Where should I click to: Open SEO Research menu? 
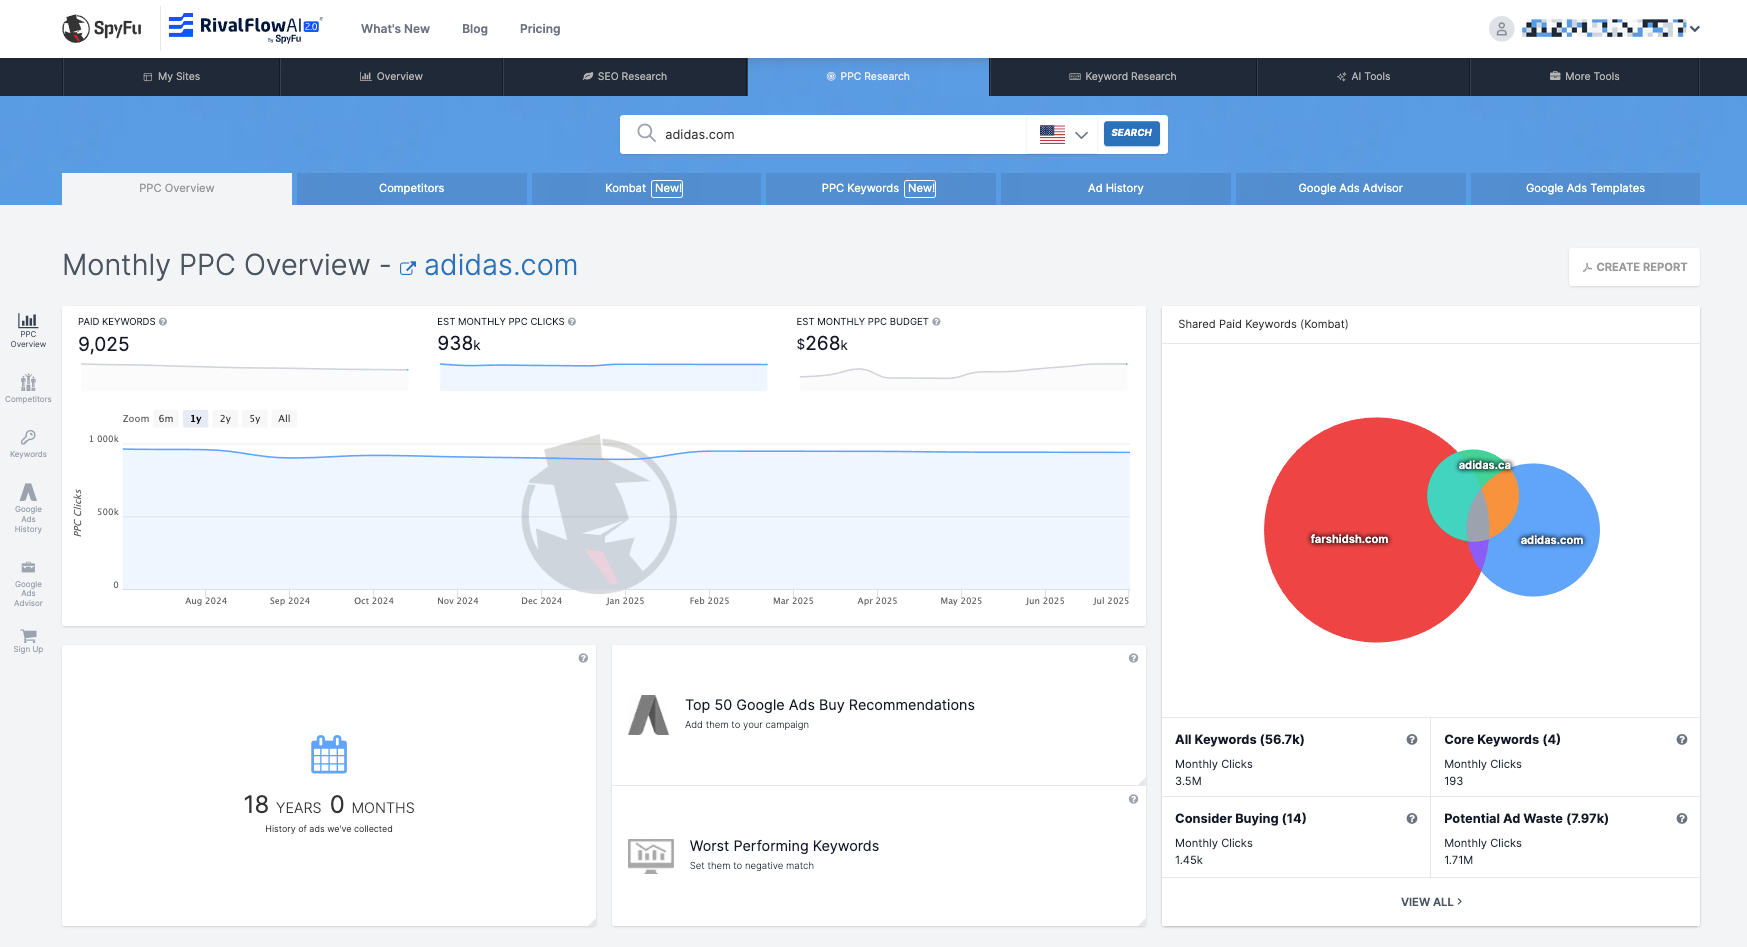625,77
